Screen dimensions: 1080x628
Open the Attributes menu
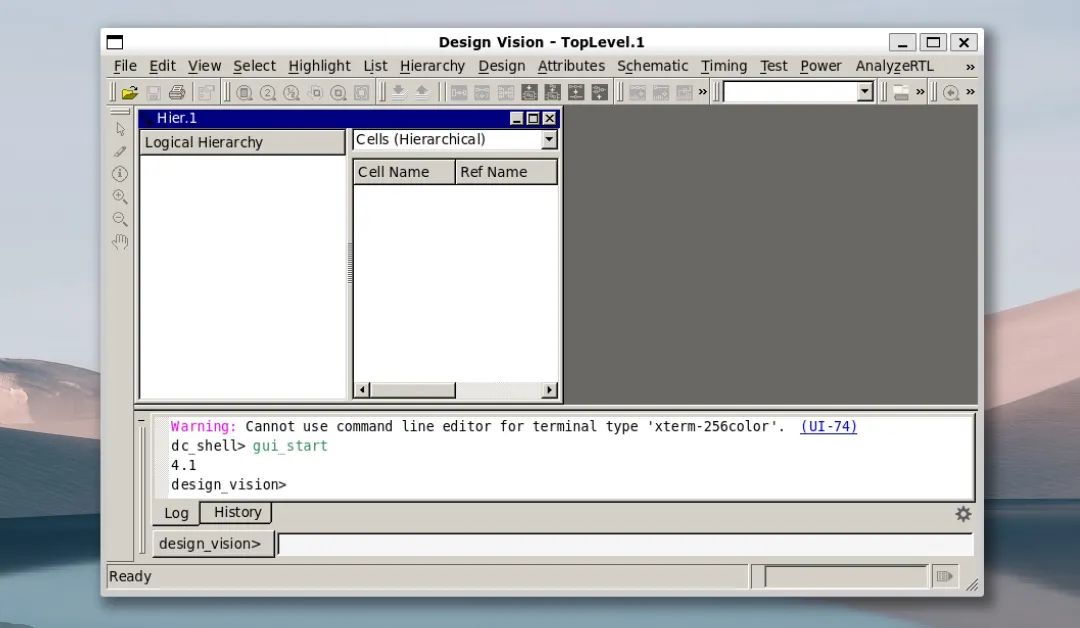point(572,66)
